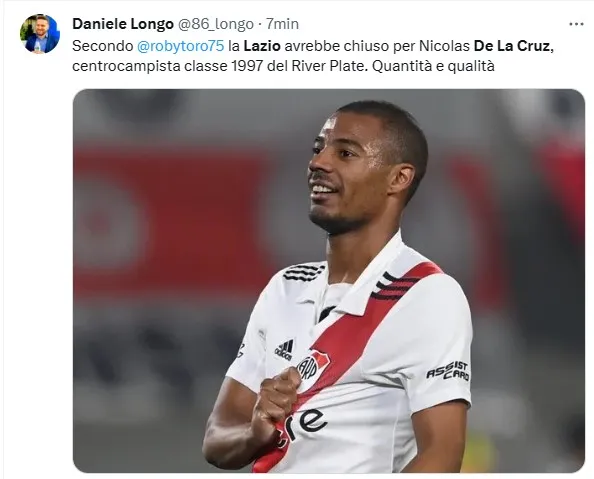Screen dimensions: 594x479
Task: Click the text centrocampista classe 1997
Action: (167, 66)
